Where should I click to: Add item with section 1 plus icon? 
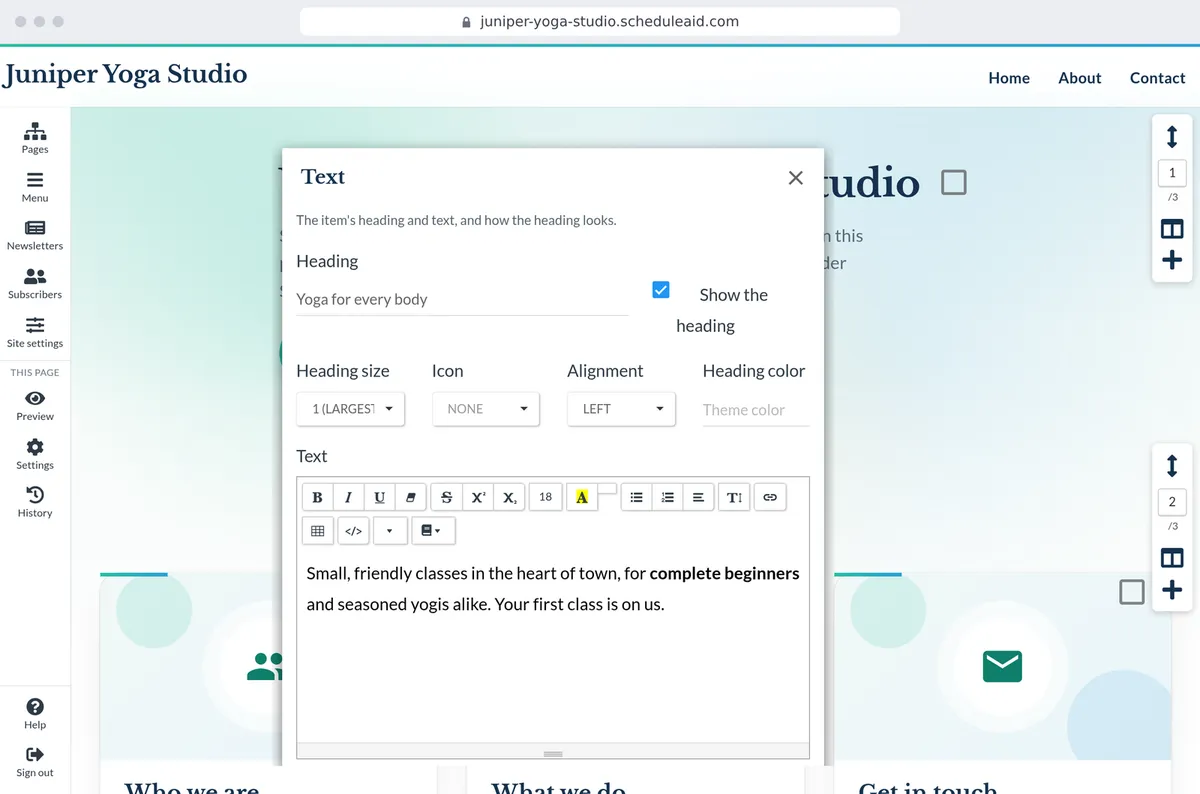pyautogui.click(x=1172, y=260)
